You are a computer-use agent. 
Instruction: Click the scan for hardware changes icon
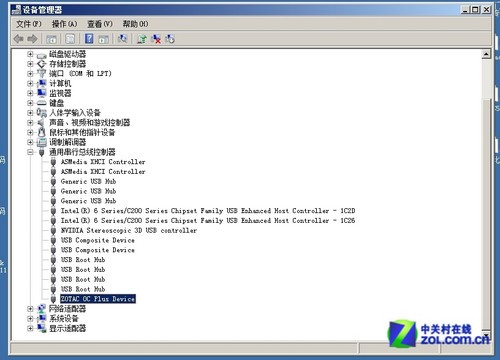click(x=122, y=39)
